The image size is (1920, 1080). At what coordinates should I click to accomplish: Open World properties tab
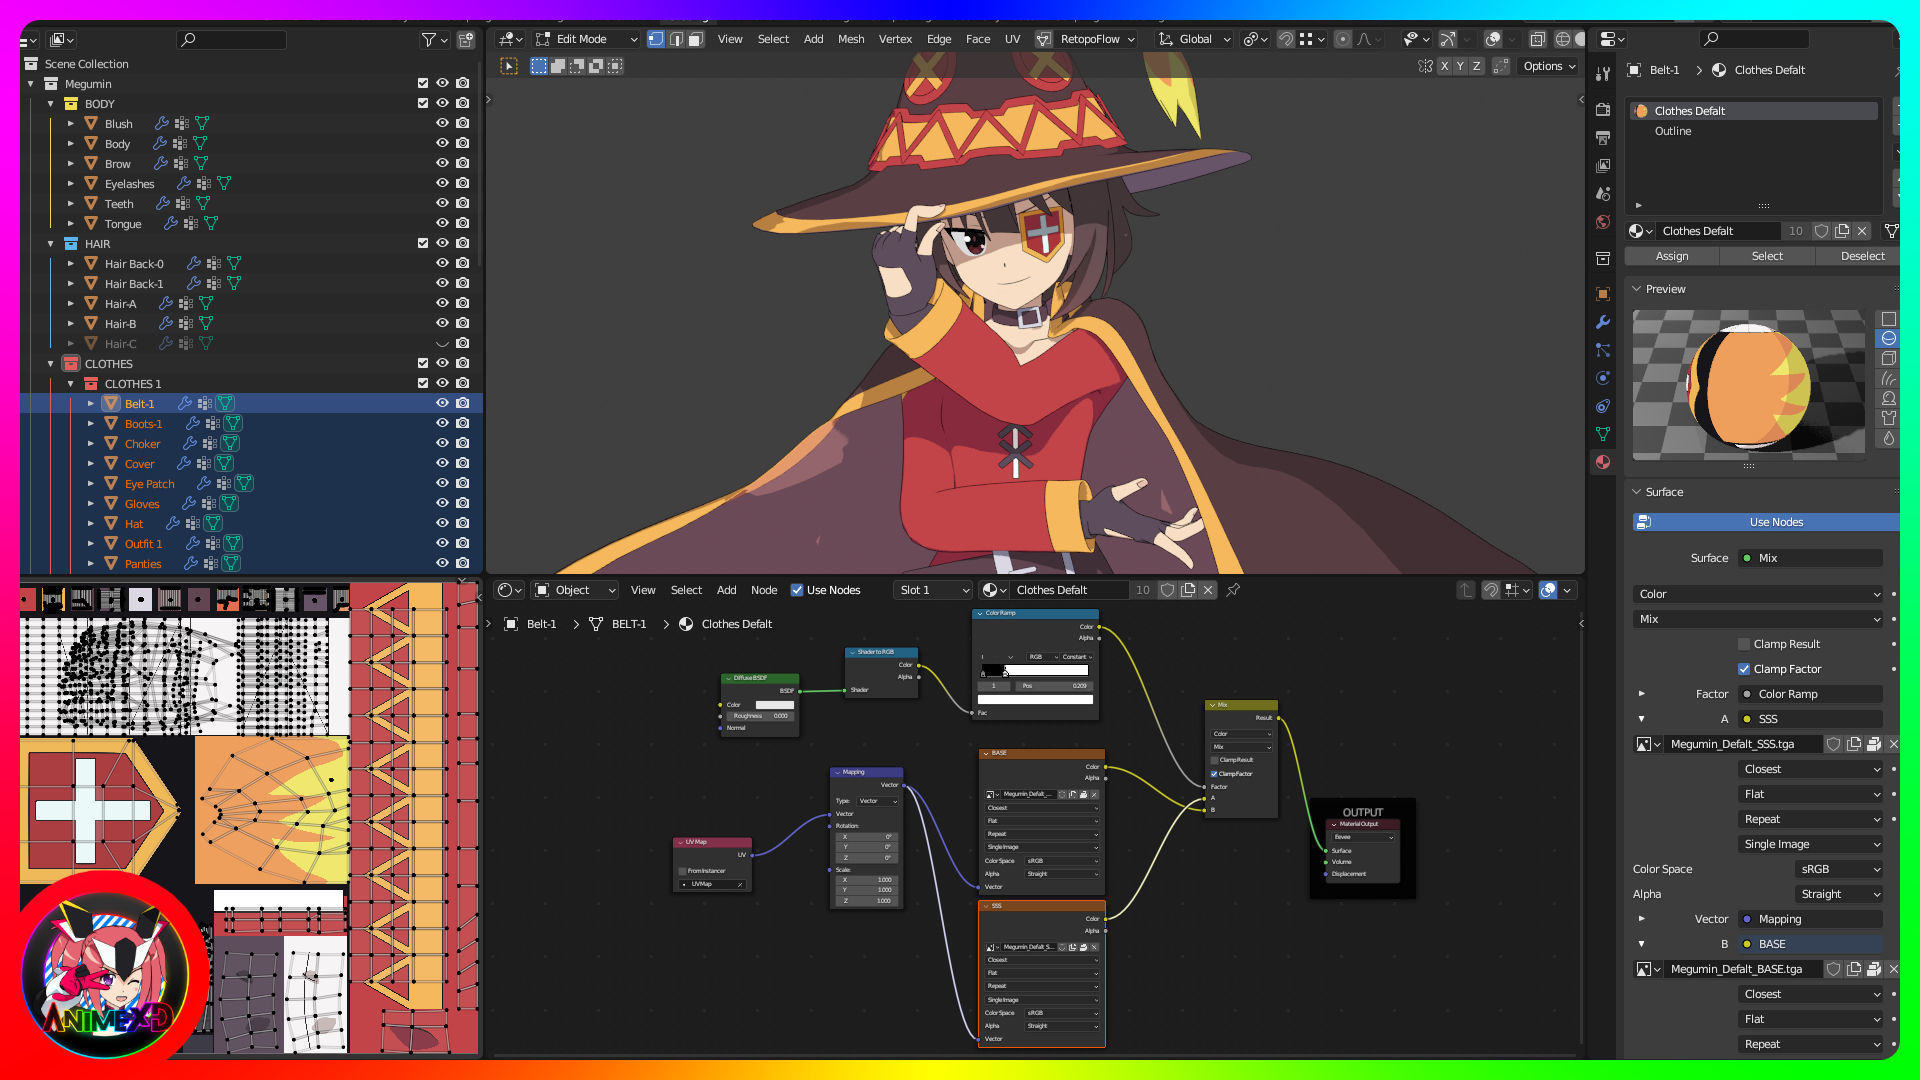[1603, 222]
